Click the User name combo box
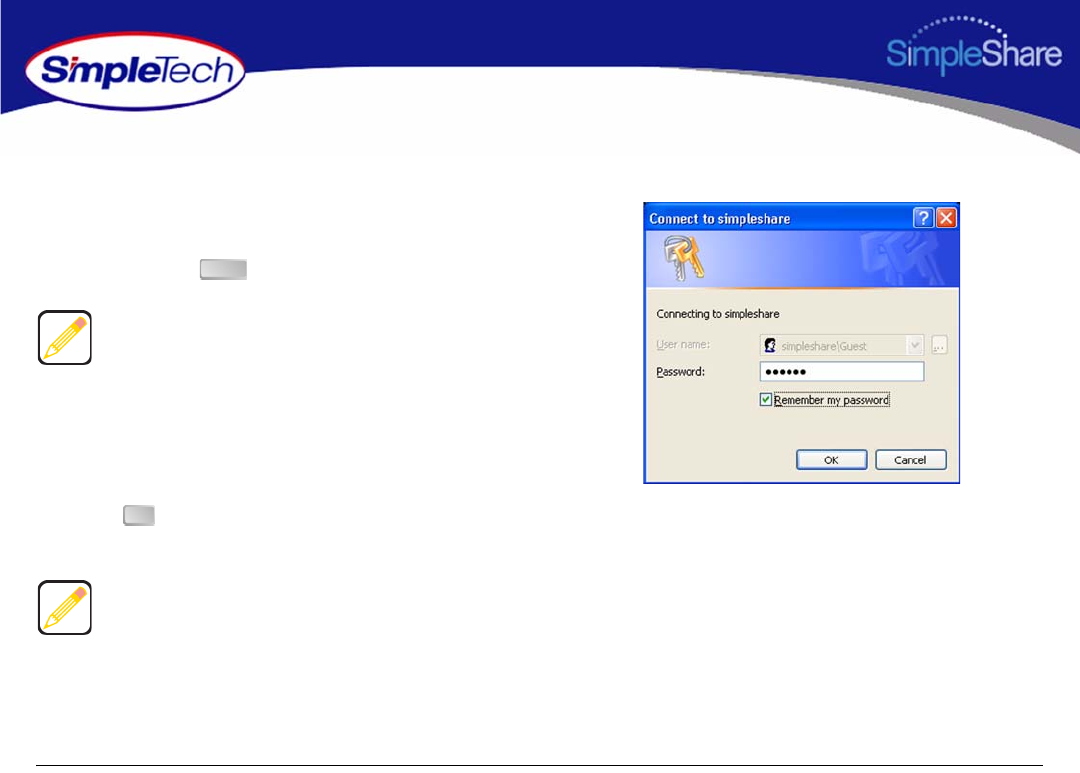The image size is (1080, 773). (x=842, y=344)
